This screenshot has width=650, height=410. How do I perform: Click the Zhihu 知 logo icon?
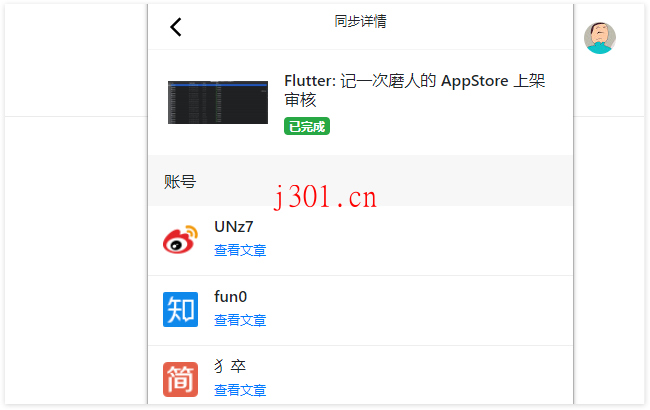click(180, 309)
